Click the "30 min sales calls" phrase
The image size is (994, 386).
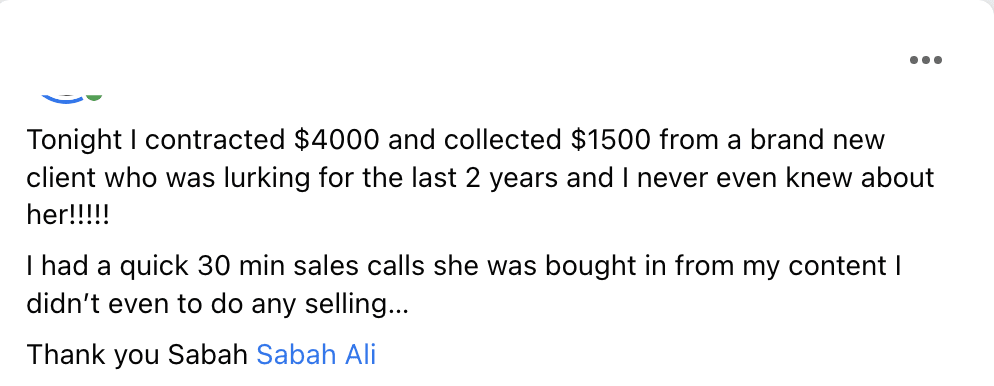point(311,266)
